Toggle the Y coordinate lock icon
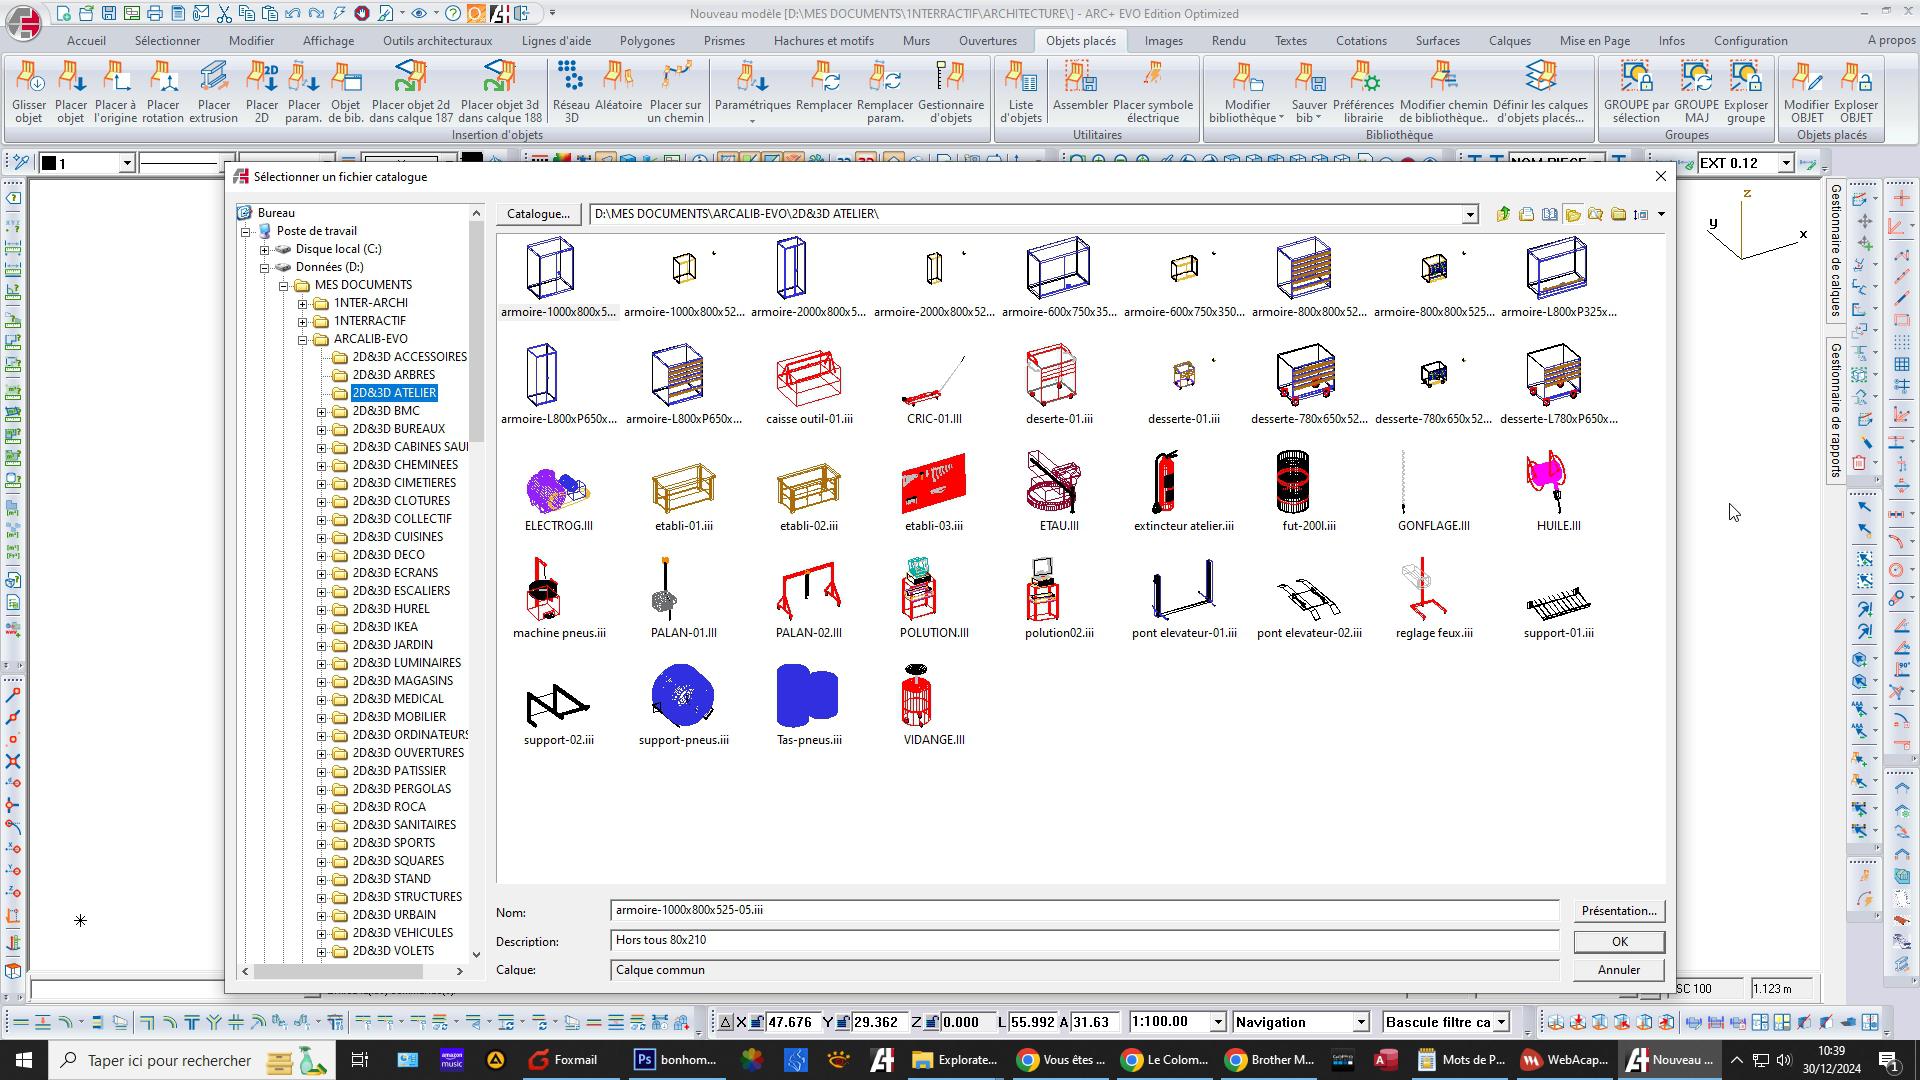The image size is (1920, 1080). [843, 1022]
